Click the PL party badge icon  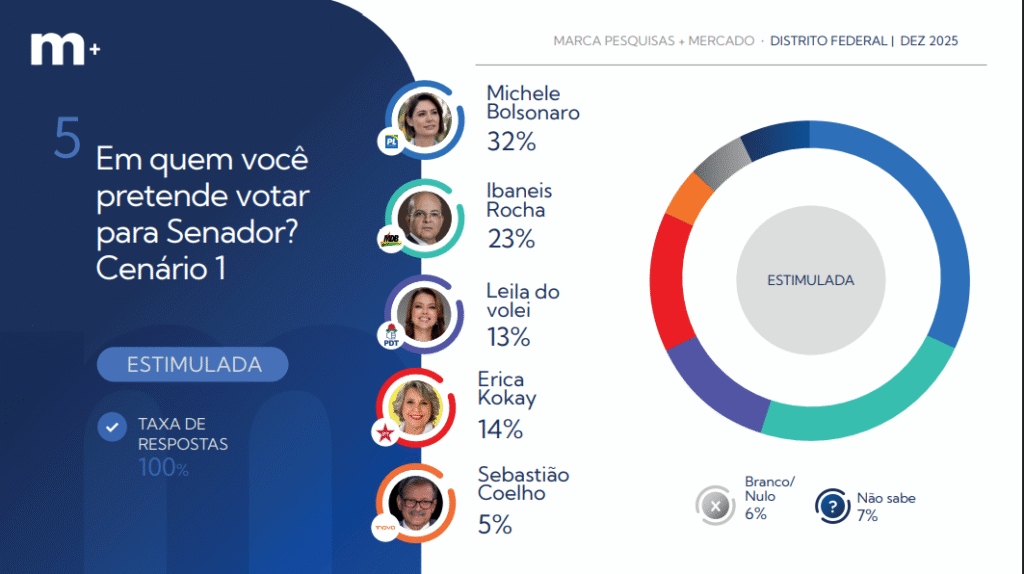click(392, 143)
